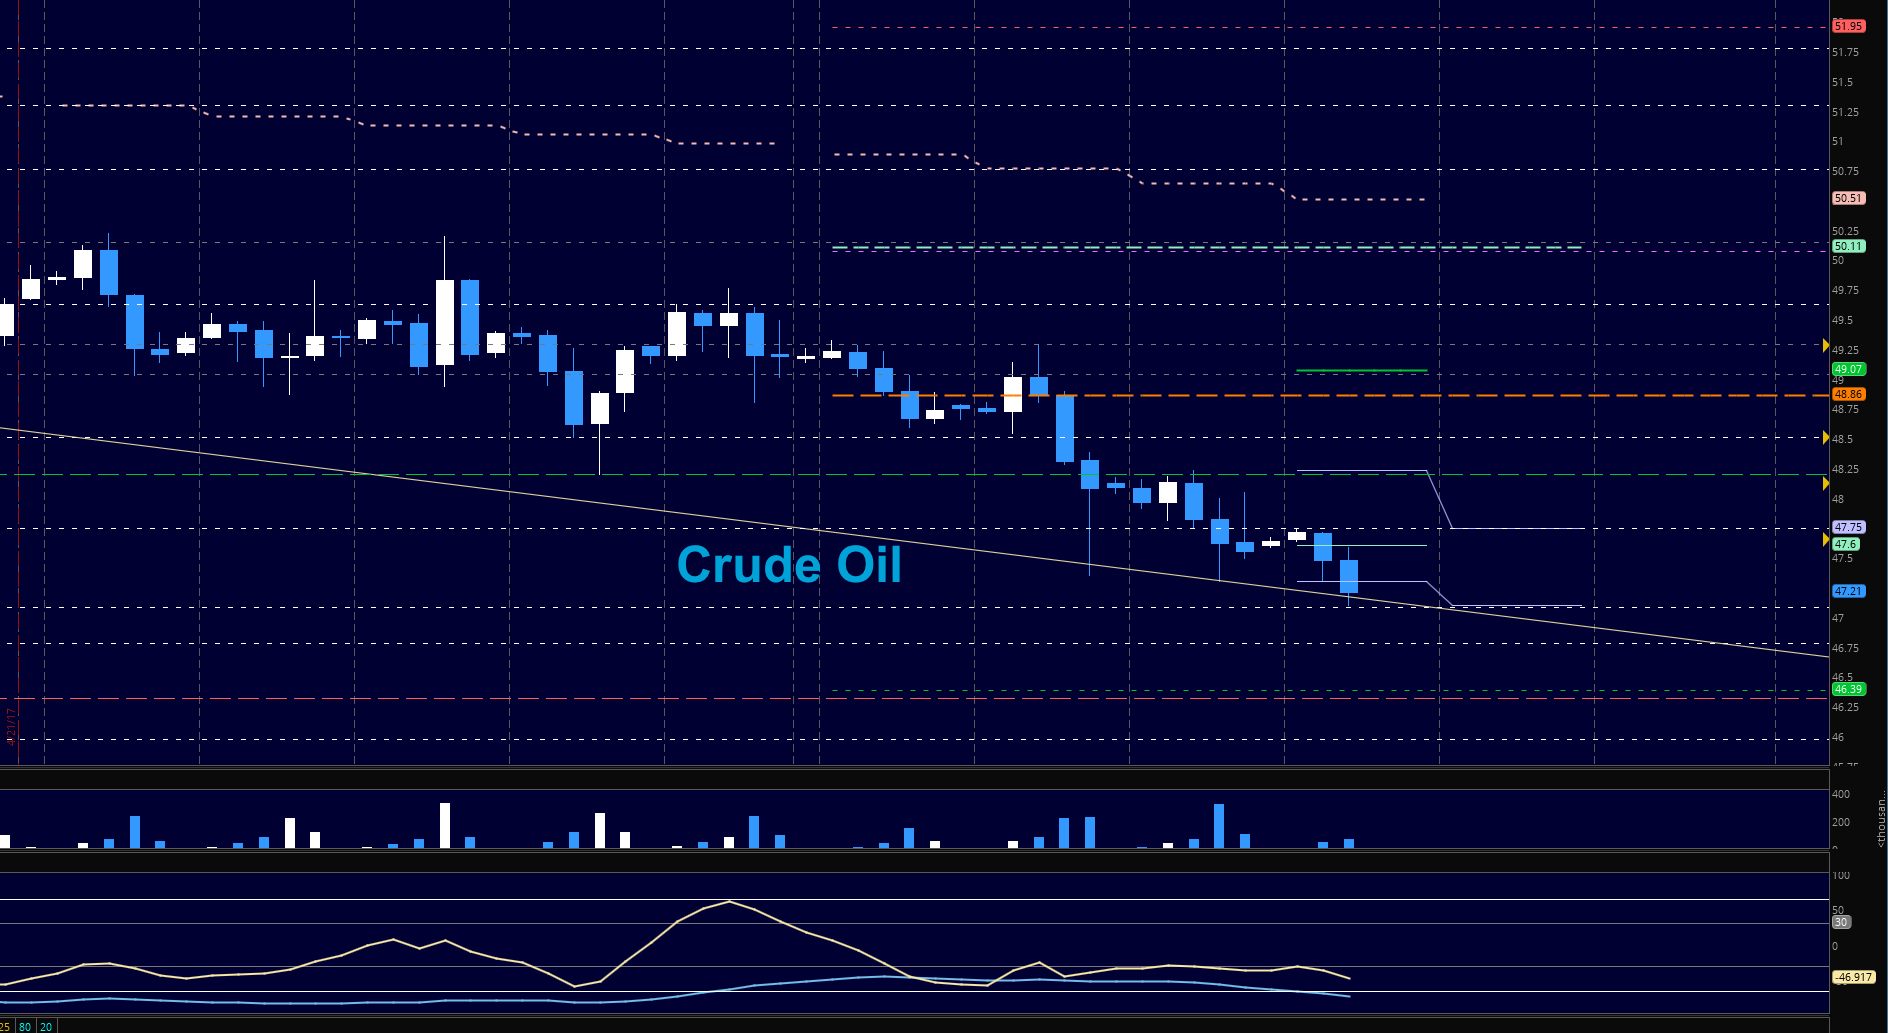Click the yellow -46.917 indicator value label
1888x1033 pixels.
1853,977
